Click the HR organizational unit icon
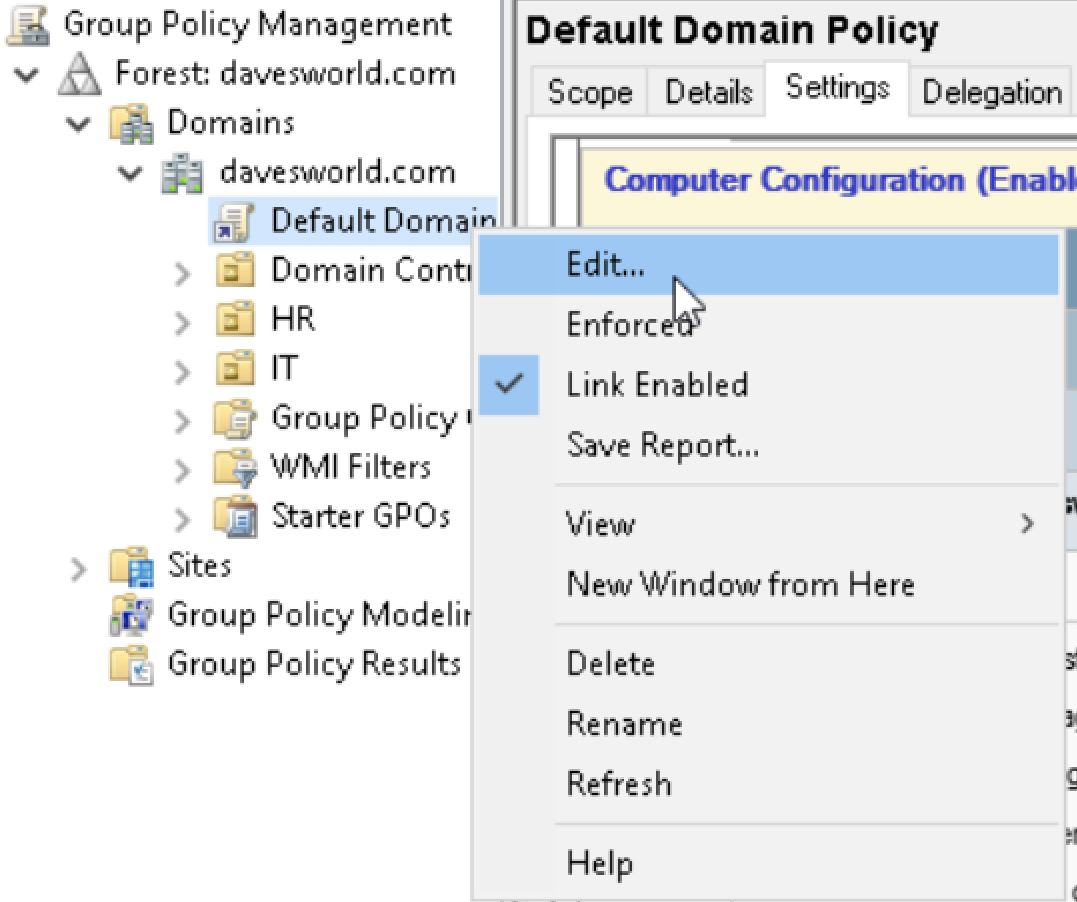This screenshot has width=1077, height=902. pos(236,320)
